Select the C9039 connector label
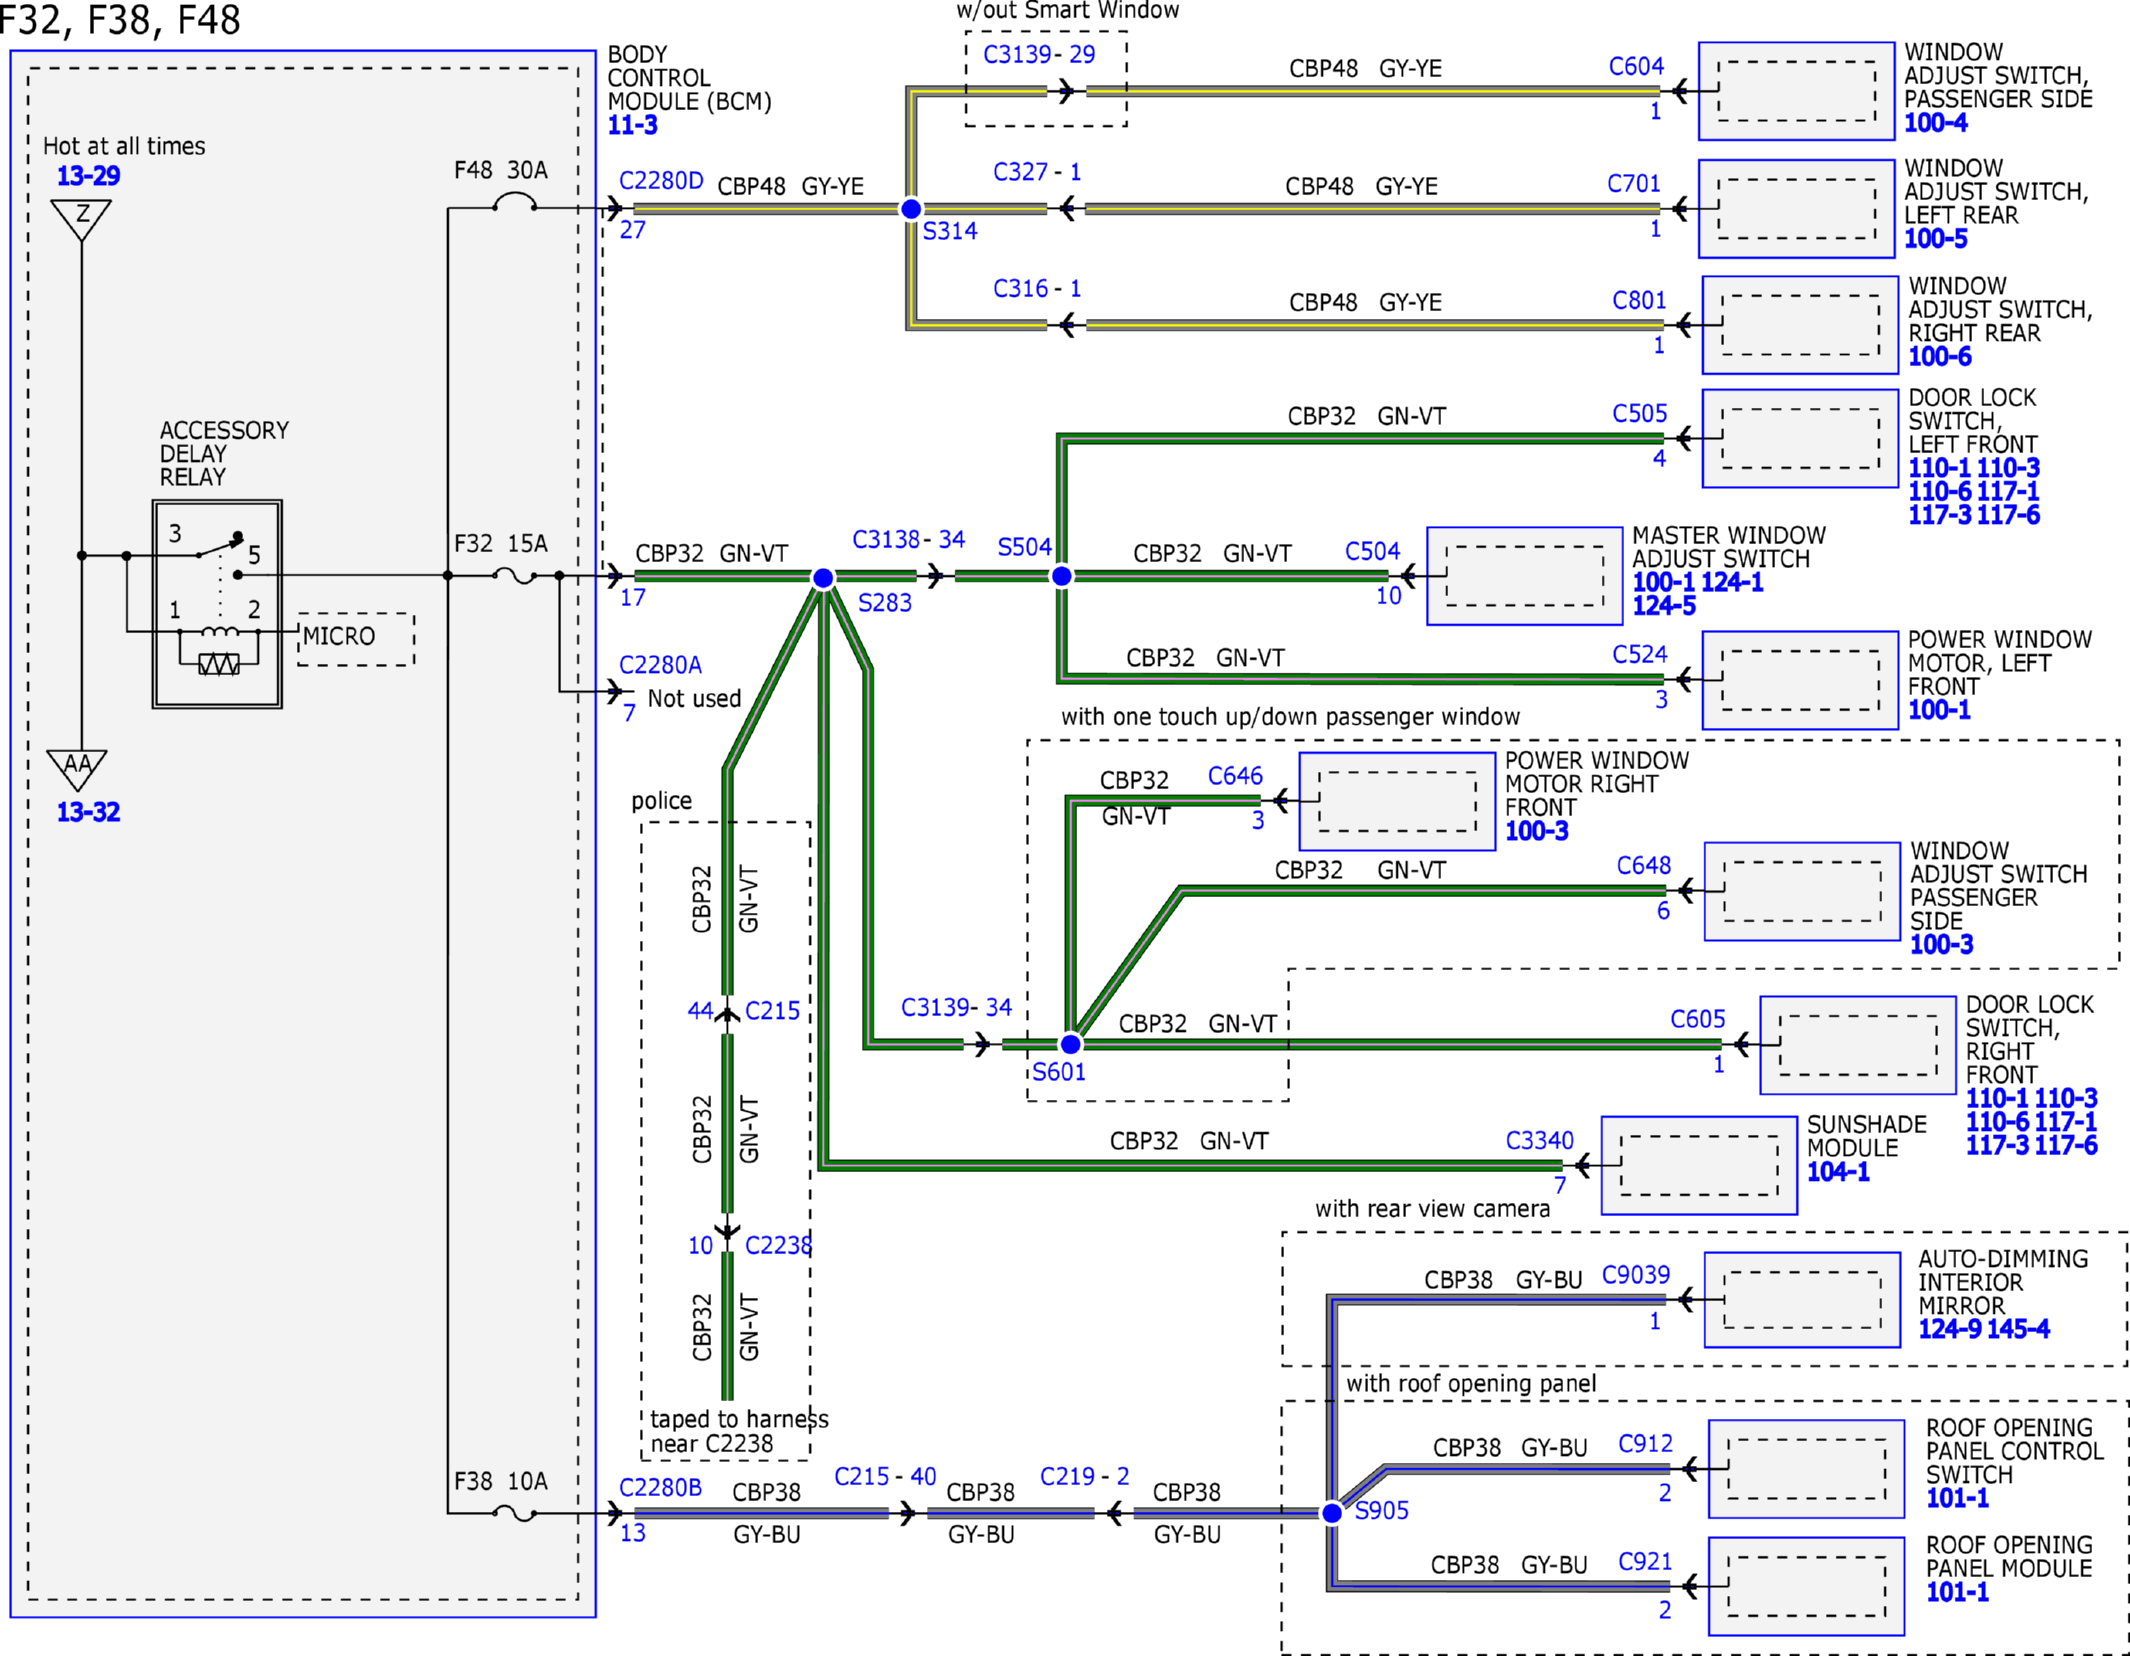 pos(1636,1275)
